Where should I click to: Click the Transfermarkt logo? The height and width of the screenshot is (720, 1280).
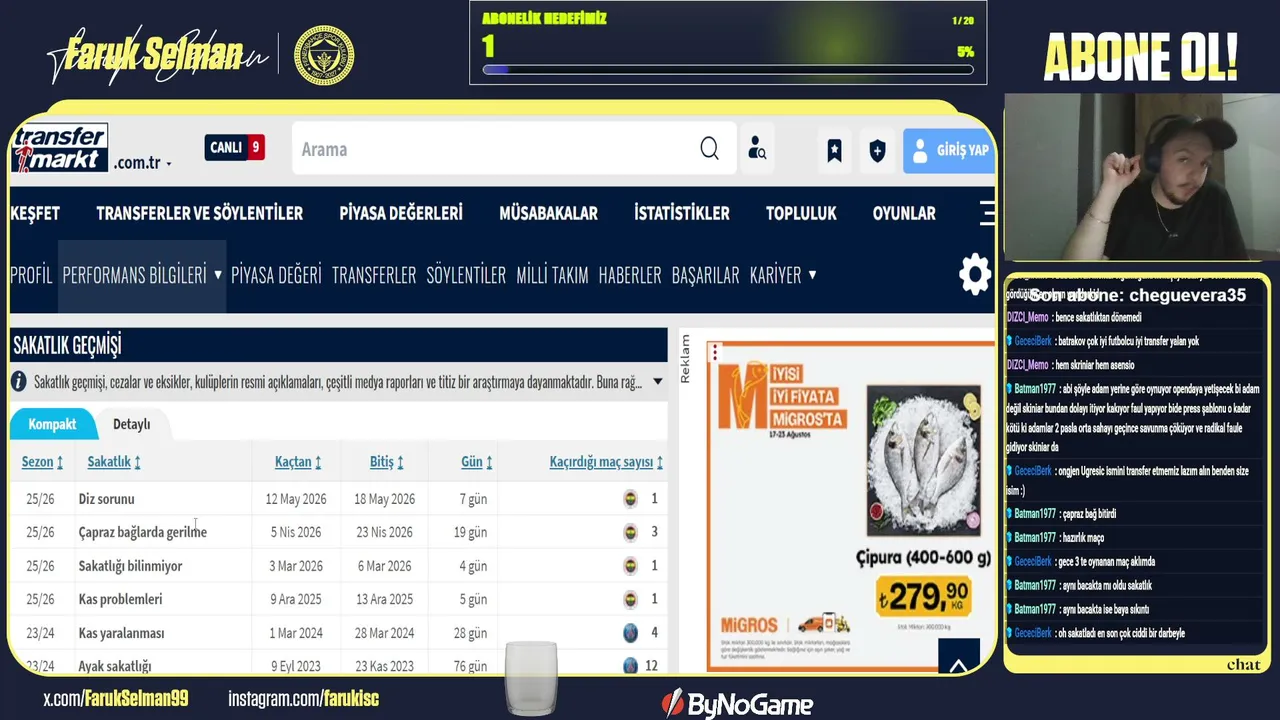point(60,149)
